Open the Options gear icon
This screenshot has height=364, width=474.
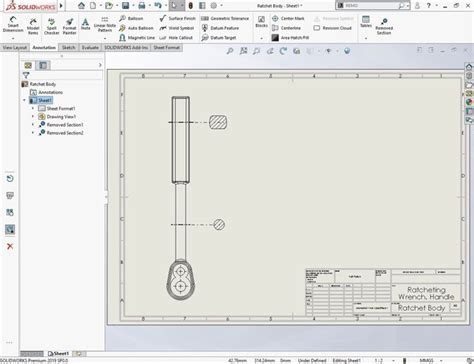214,6
